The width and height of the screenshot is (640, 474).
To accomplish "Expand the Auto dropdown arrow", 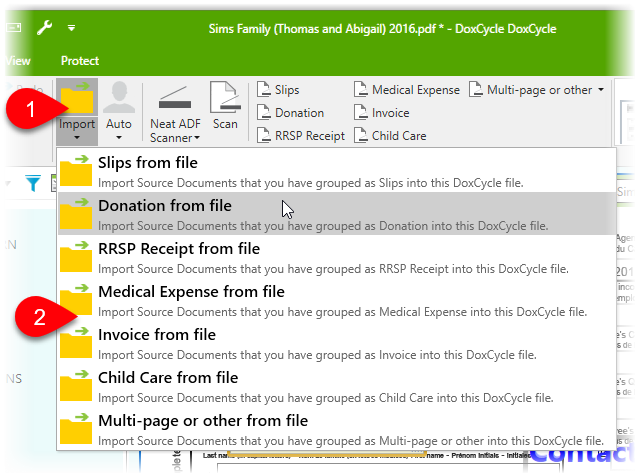I will 119,138.
